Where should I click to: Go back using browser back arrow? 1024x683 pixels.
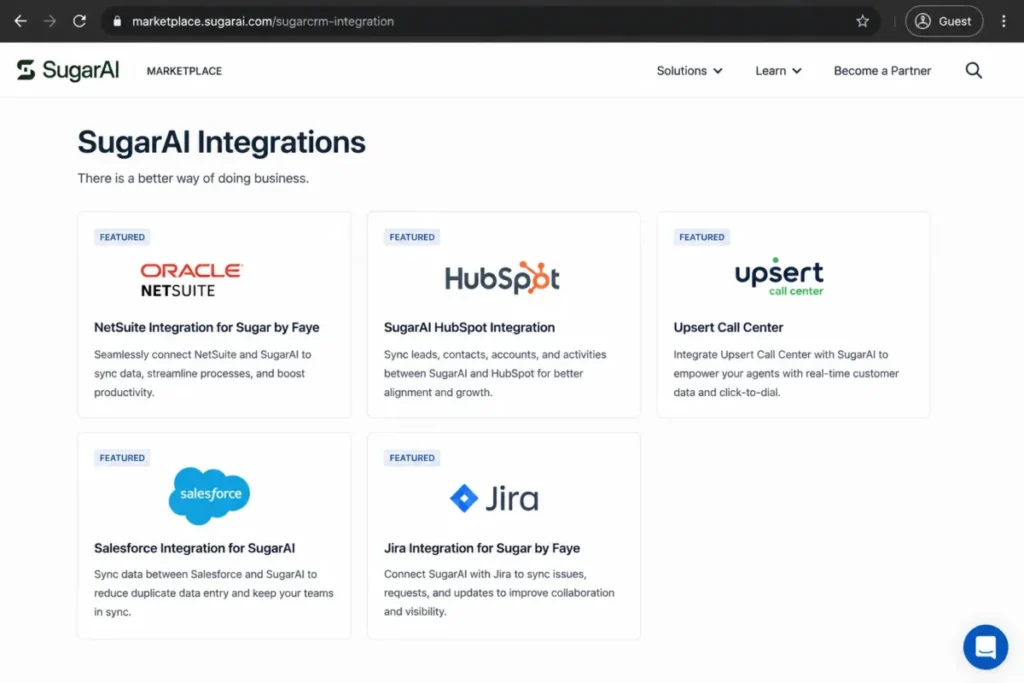[20, 21]
